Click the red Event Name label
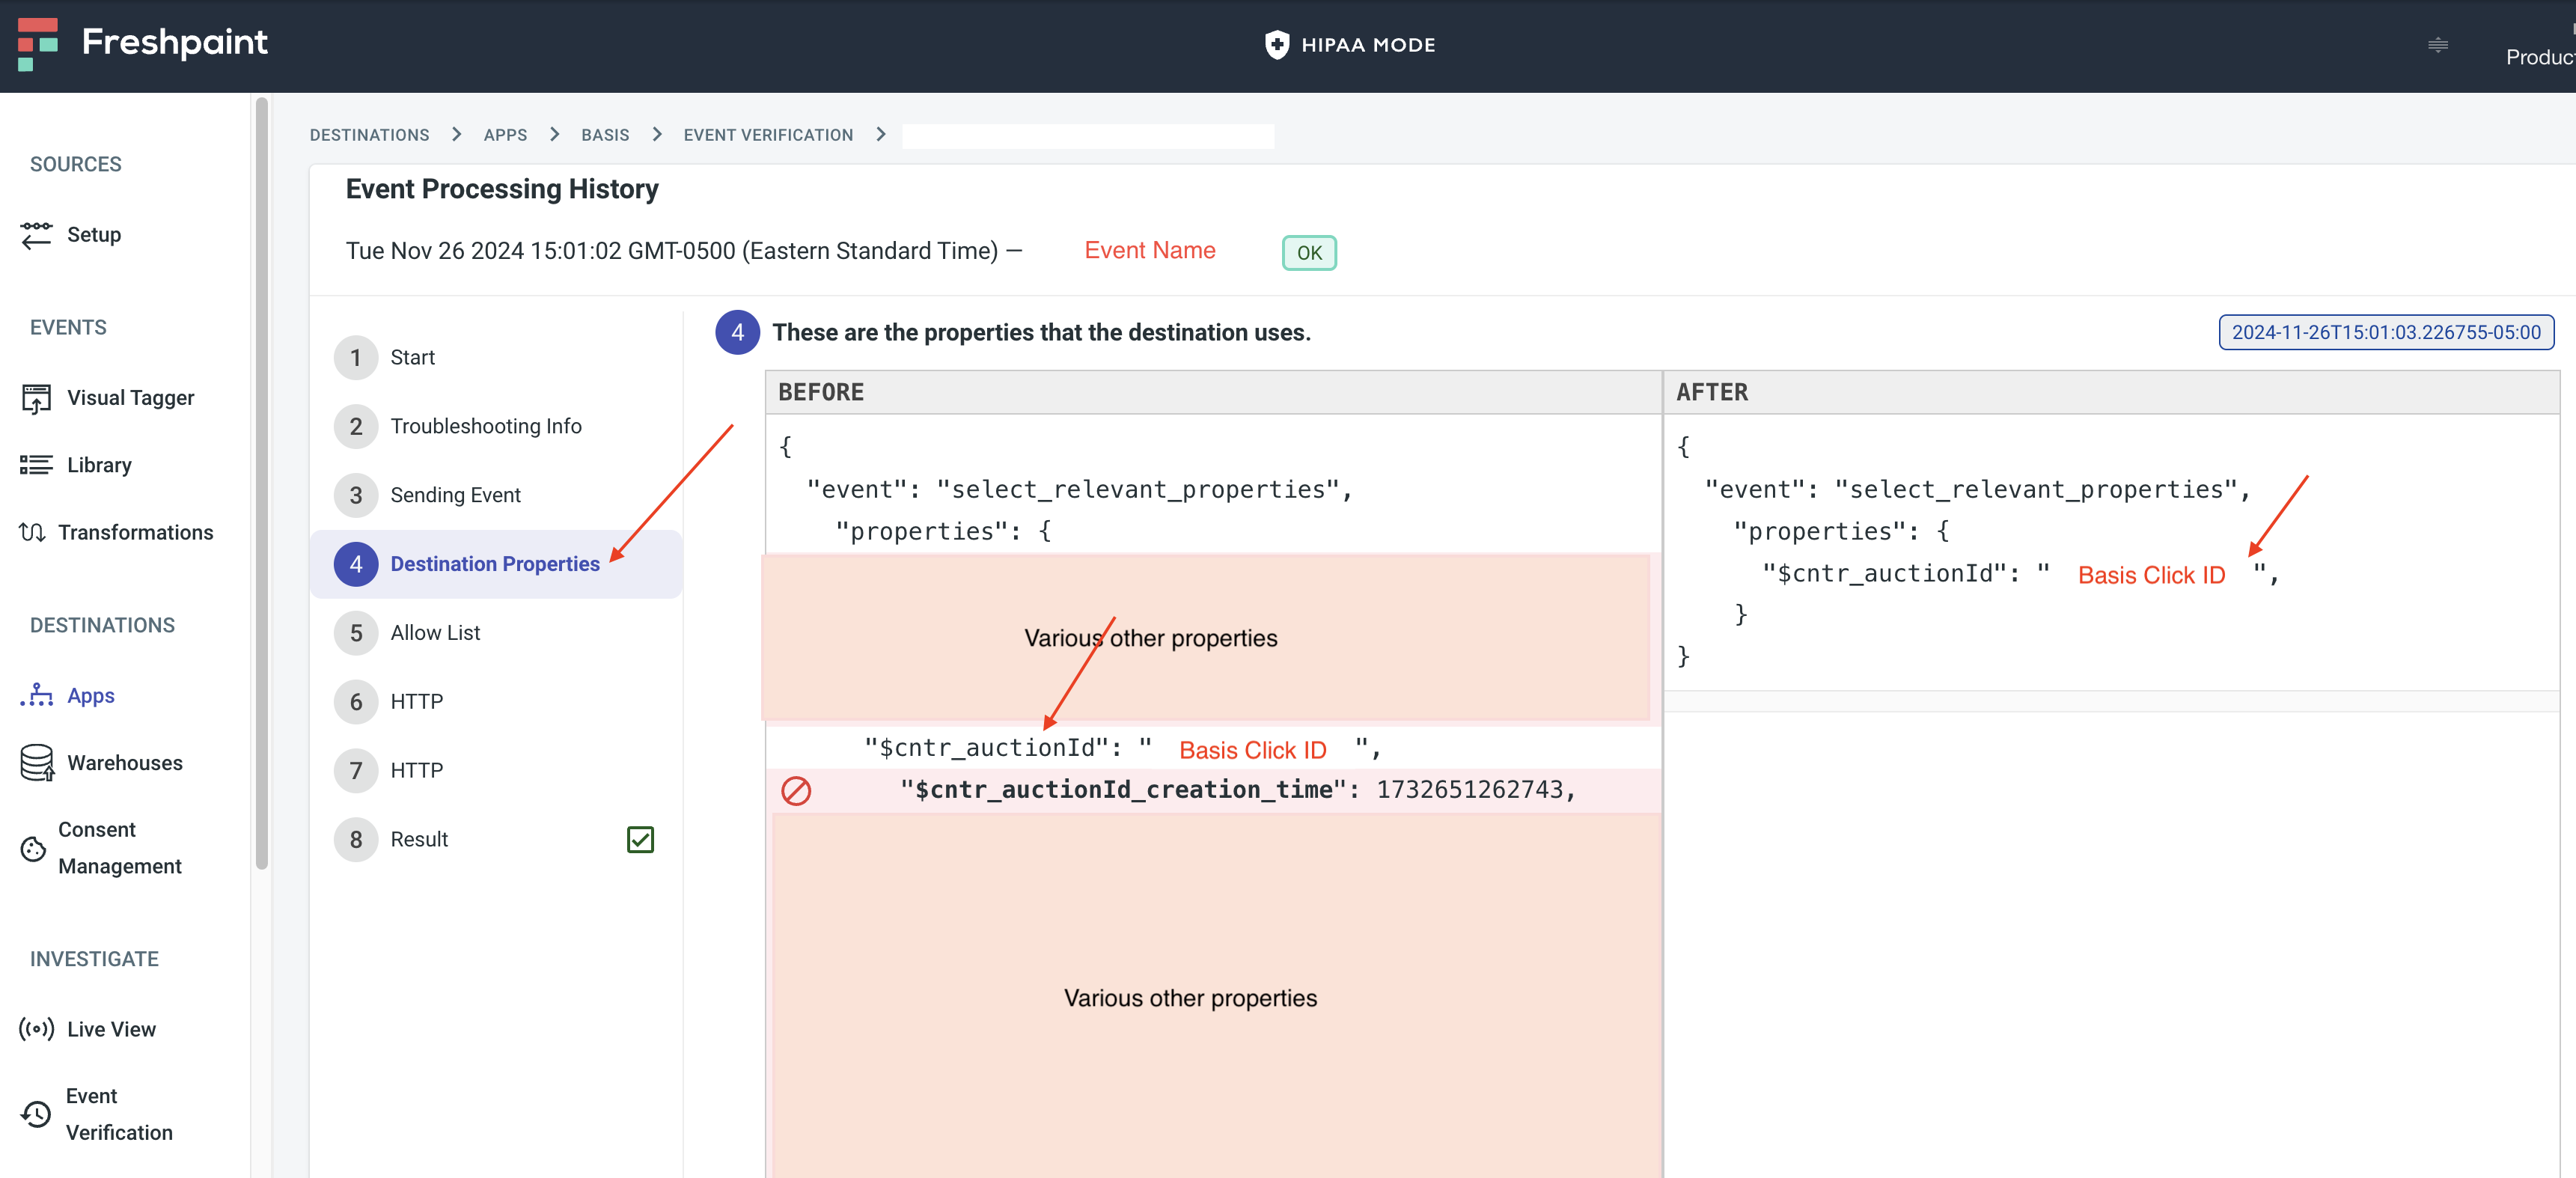Viewport: 2576px width, 1178px height. point(1150,250)
